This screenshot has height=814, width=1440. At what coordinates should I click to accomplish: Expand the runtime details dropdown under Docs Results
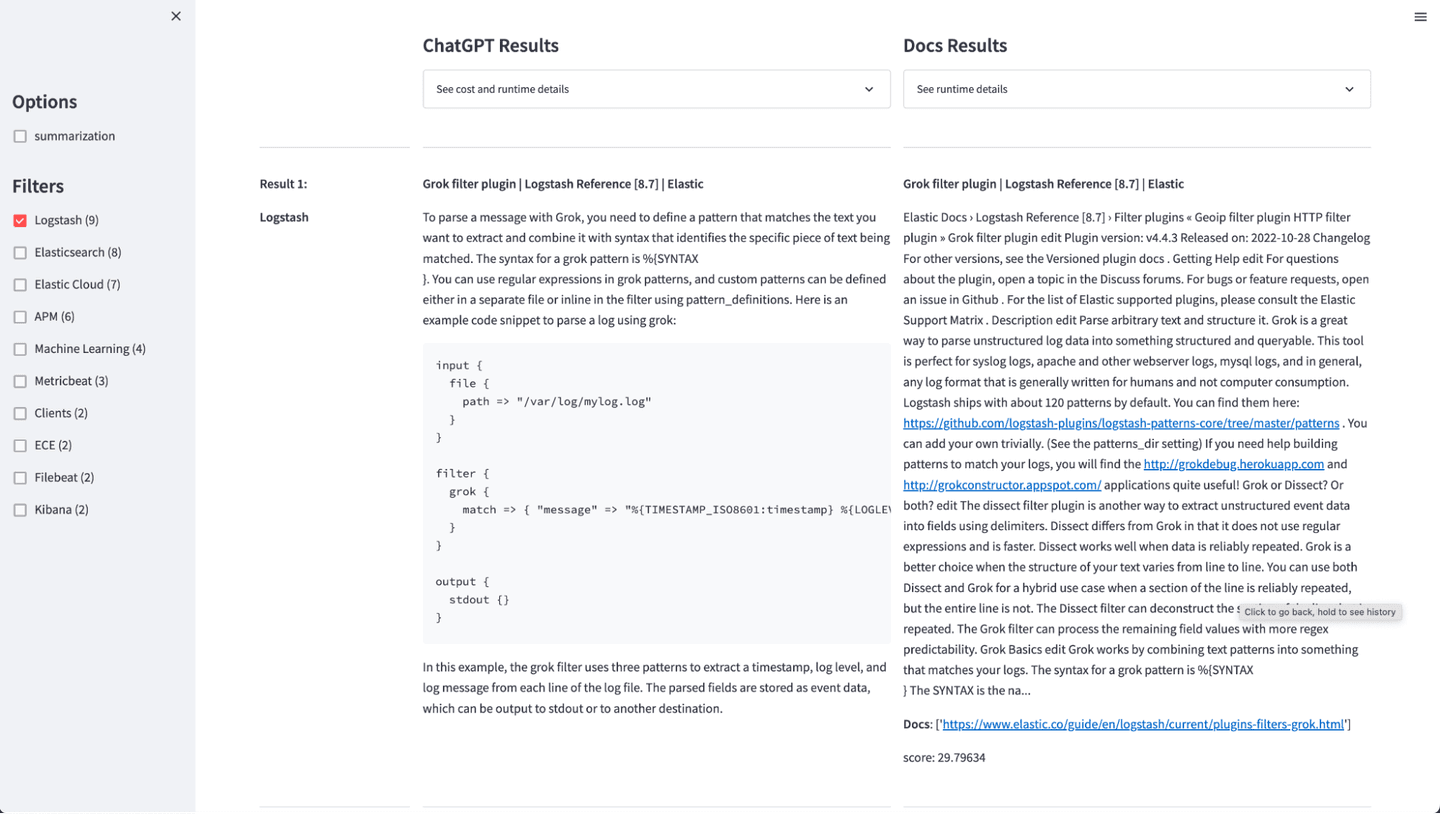coord(1136,89)
